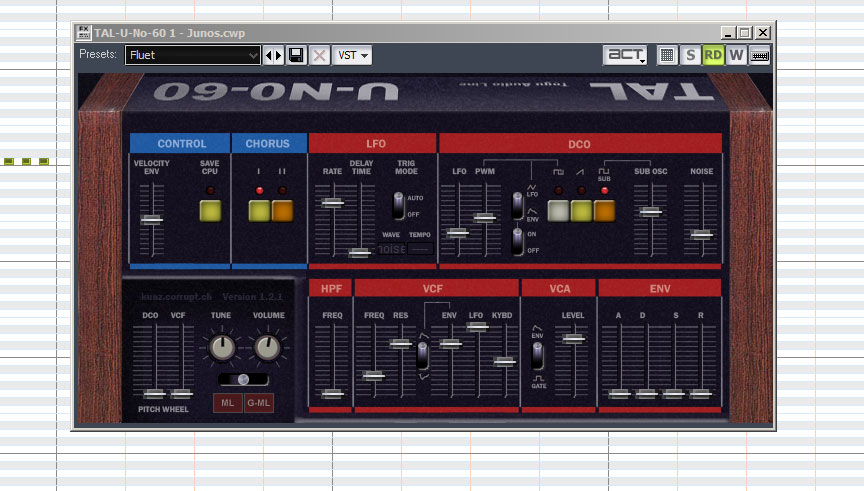The width and height of the screenshot is (864, 491).
Task: Open the keyboard icon in toolbar
Action: 760,55
